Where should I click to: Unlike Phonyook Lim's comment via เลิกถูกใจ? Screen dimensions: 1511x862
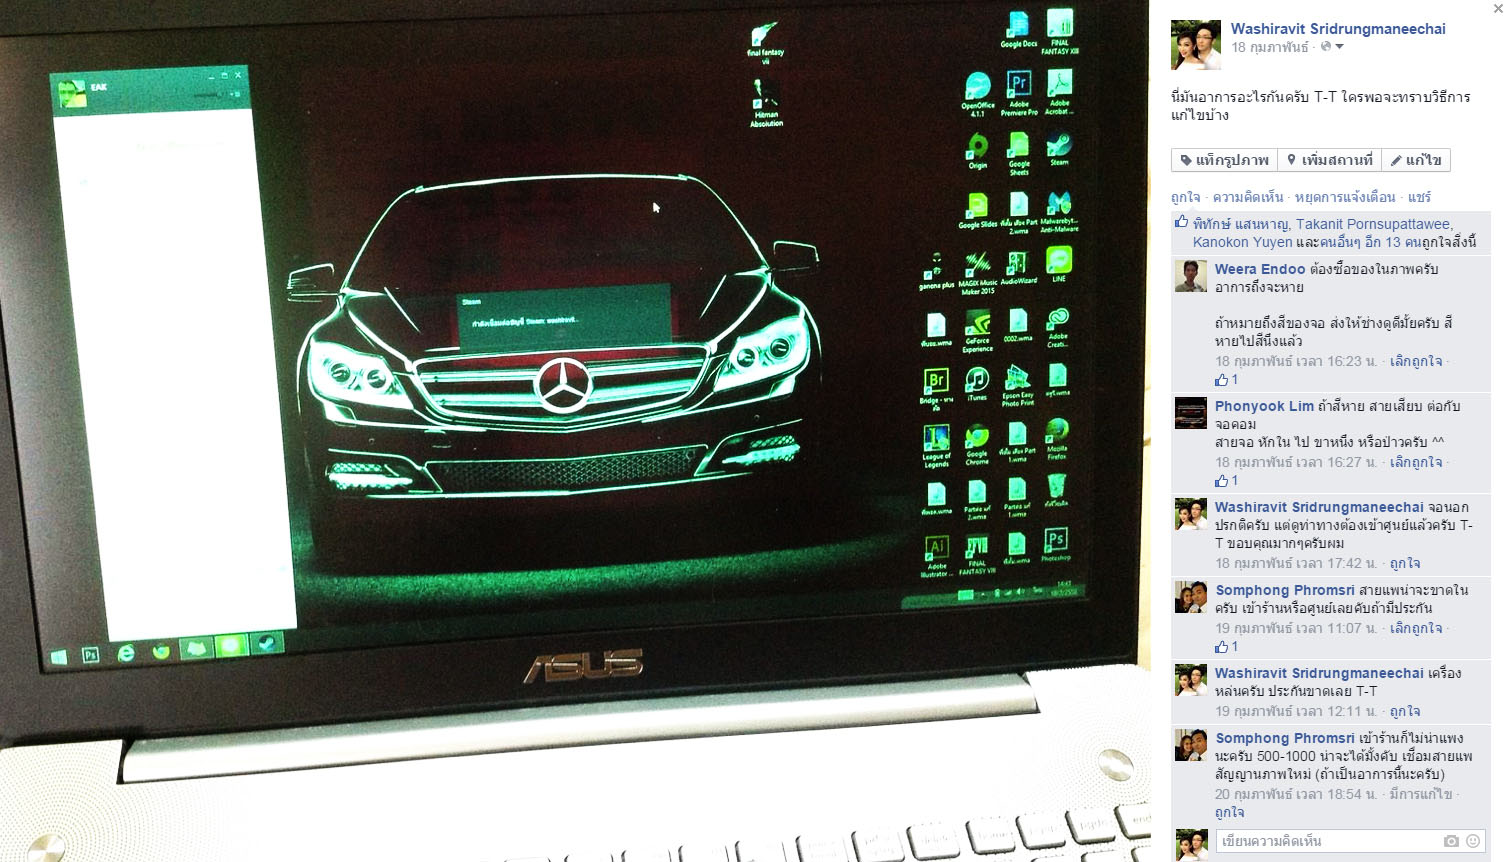1416,462
